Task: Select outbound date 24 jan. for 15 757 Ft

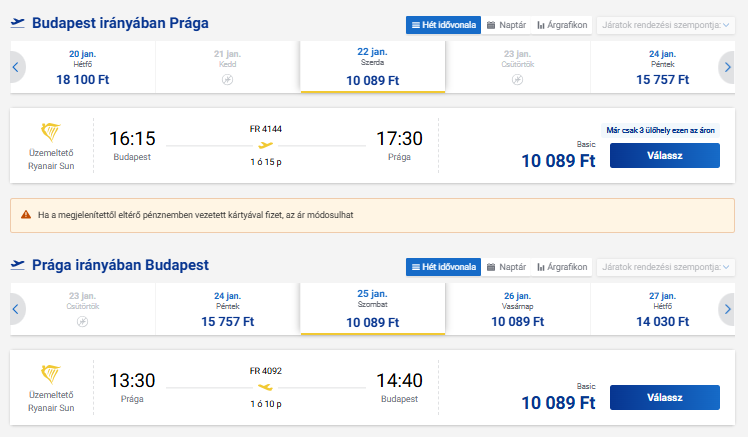Action: point(662,67)
